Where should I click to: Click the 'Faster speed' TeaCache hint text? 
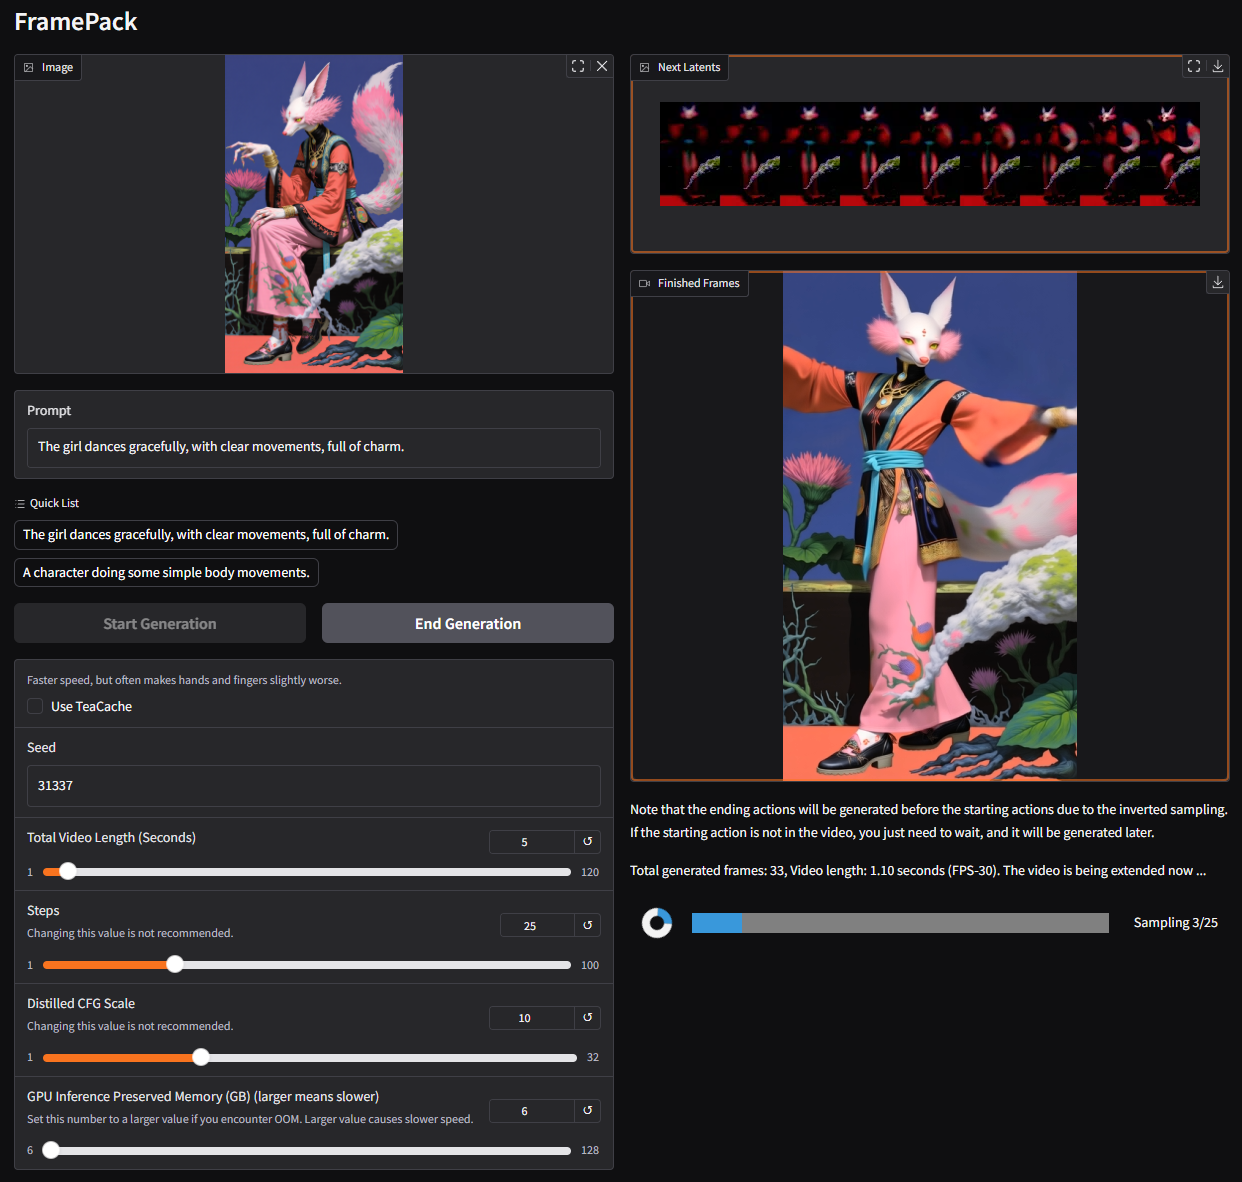[184, 680]
